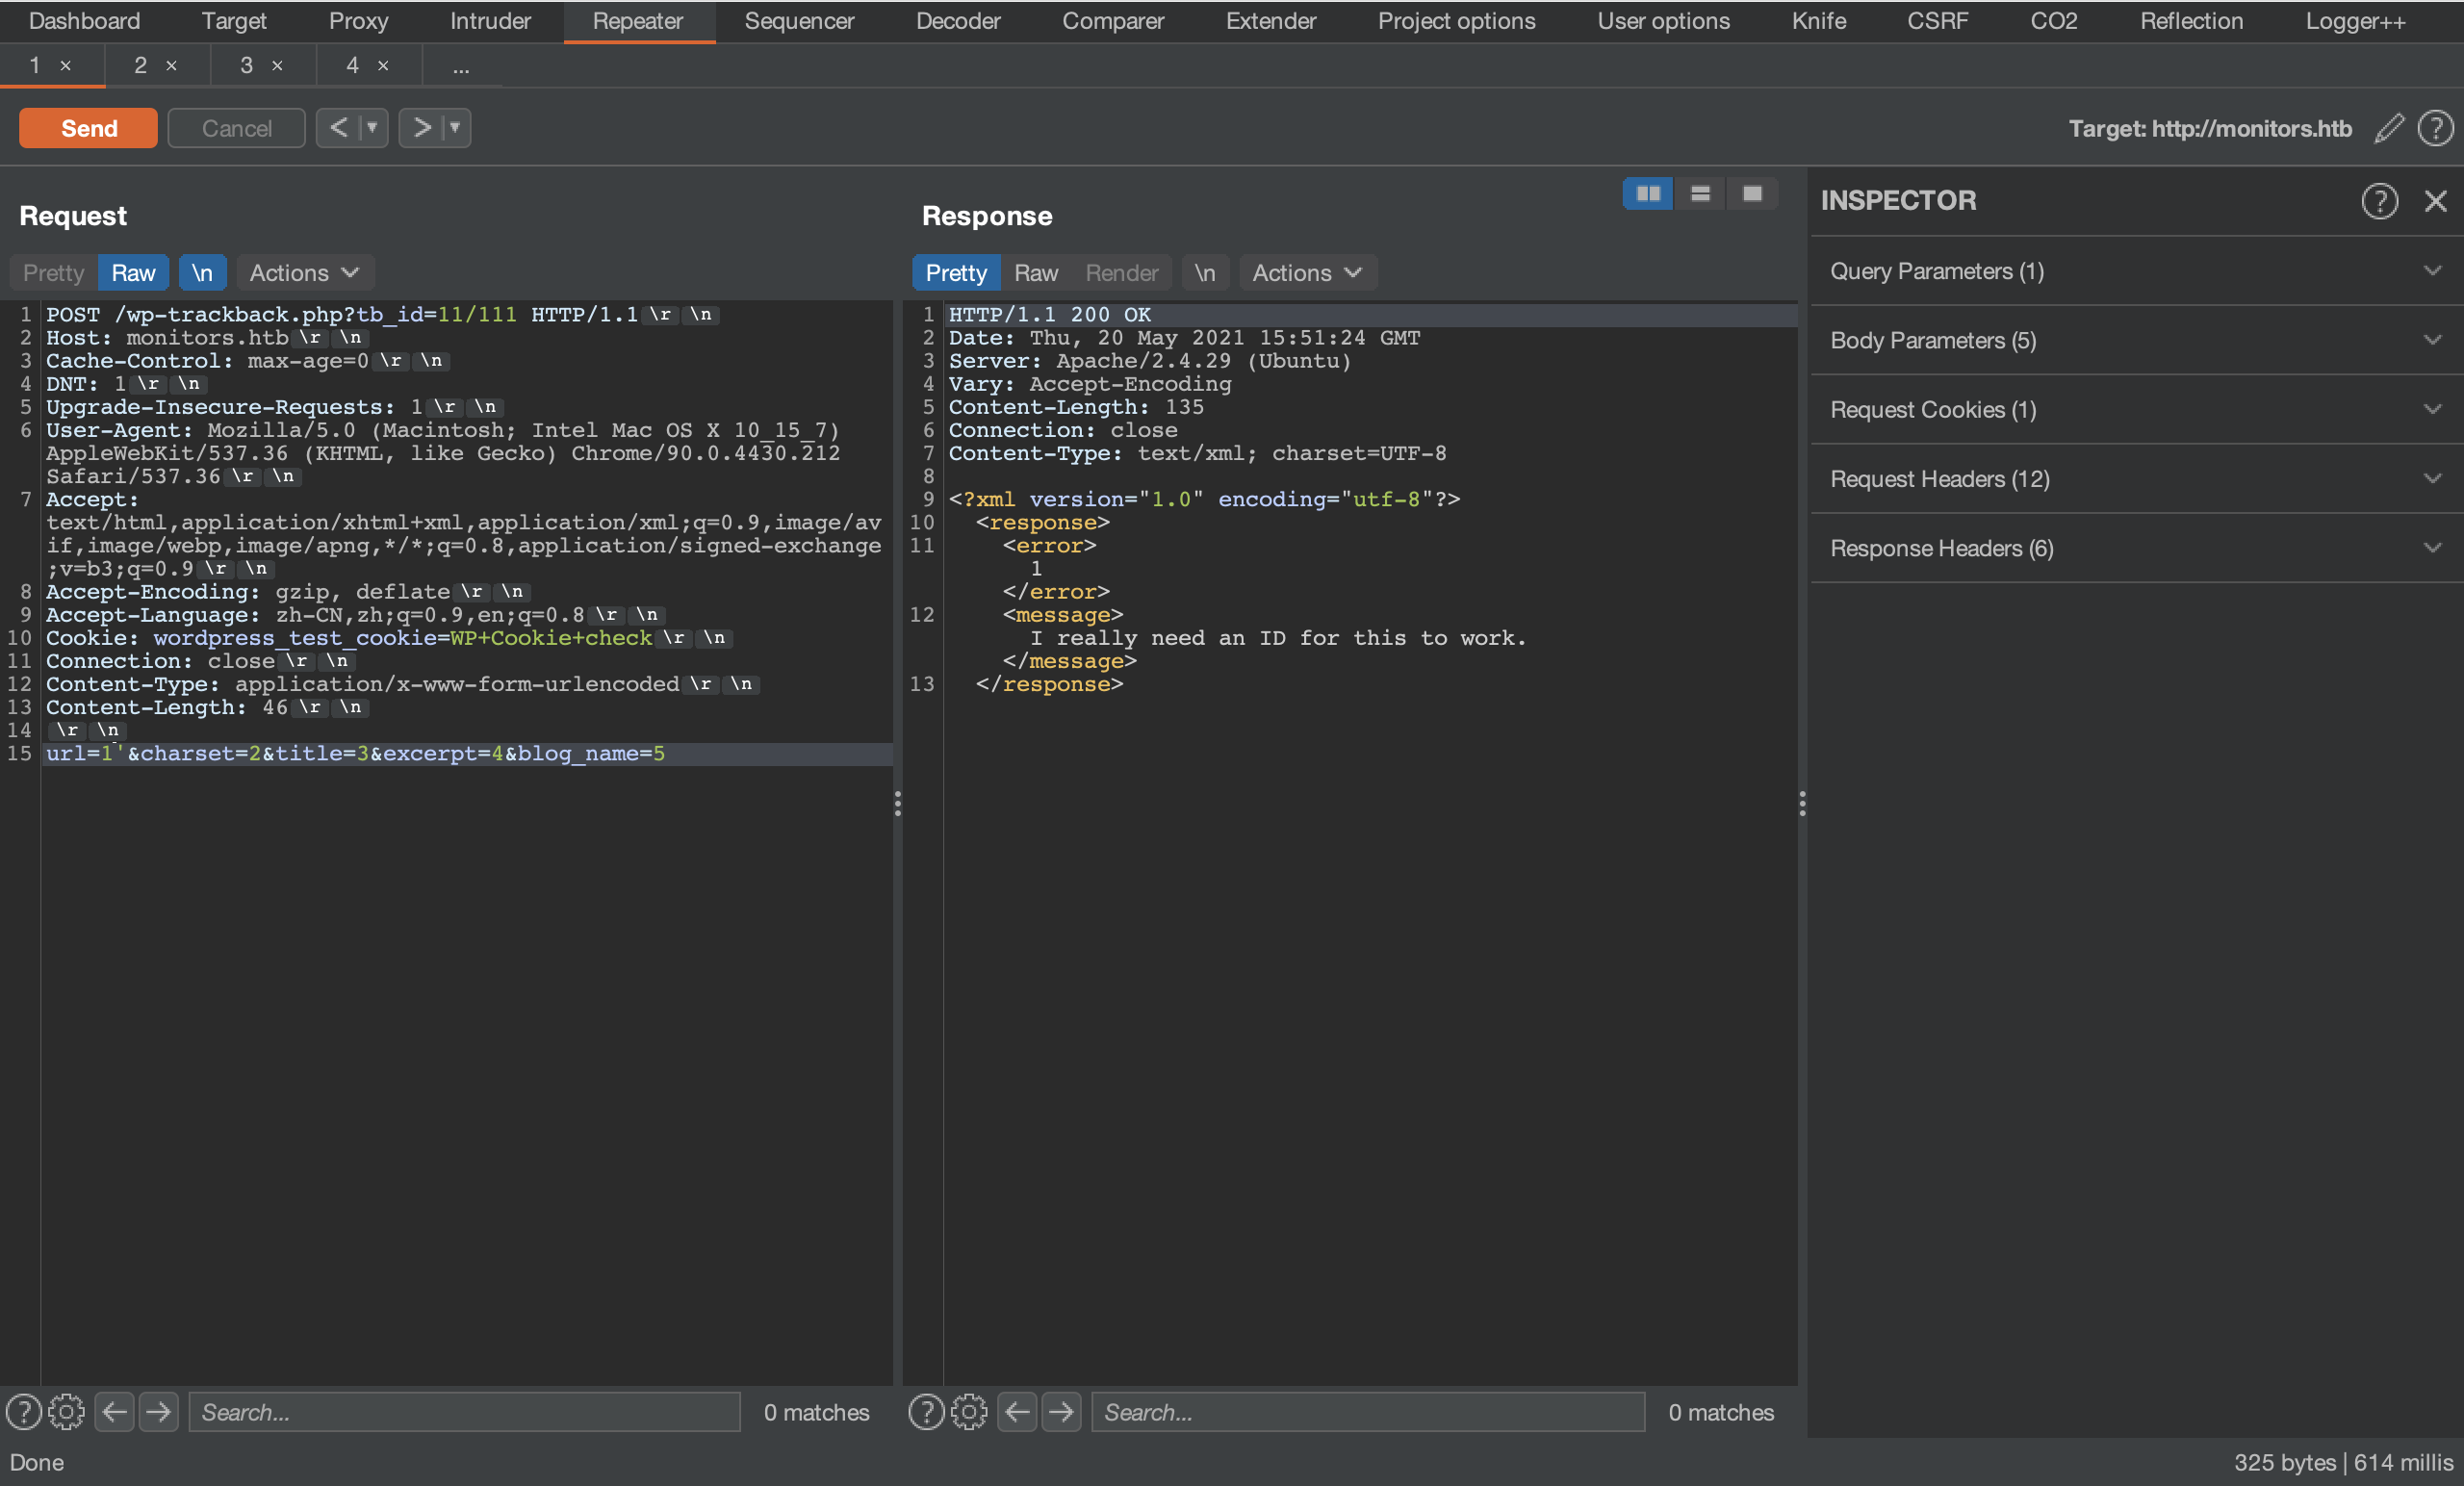Toggle response non-printable \n characters
The width and height of the screenshot is (2464, 1486).
point(1205,273)
